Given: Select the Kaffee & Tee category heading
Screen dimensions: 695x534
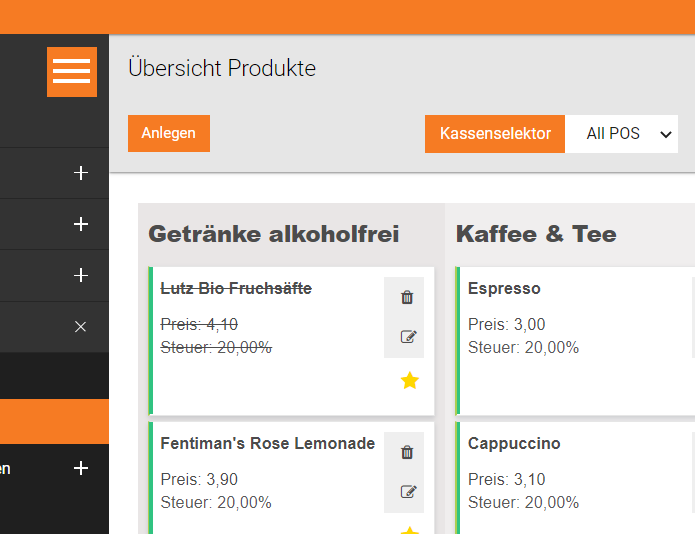Looking at the screenshot, I should coord(536,234).
